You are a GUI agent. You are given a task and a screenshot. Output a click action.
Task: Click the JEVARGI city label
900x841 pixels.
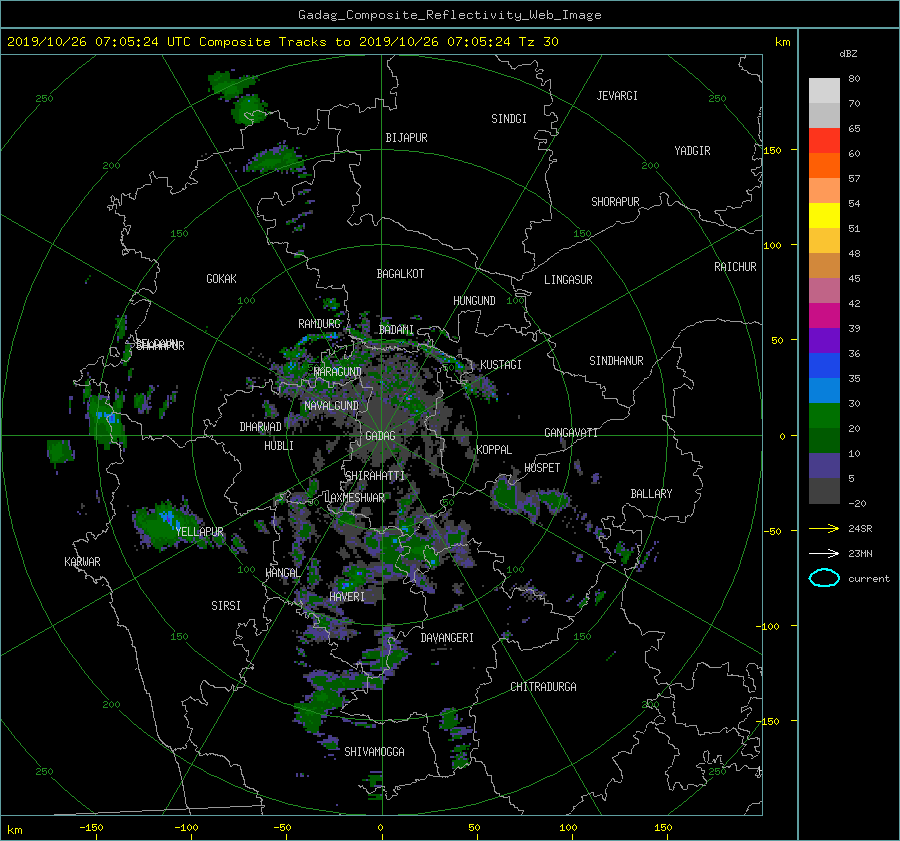(617, 96)
